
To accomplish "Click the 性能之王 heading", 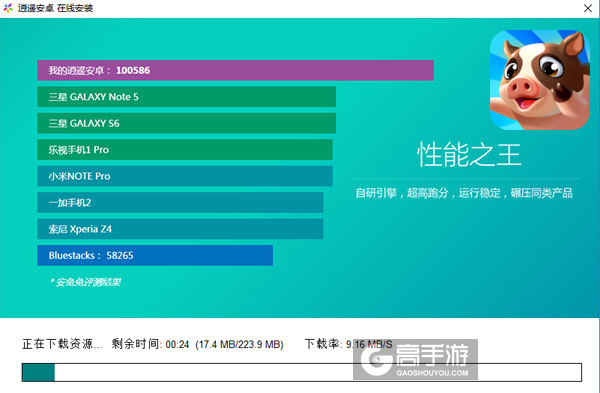I will coord(469,155).
